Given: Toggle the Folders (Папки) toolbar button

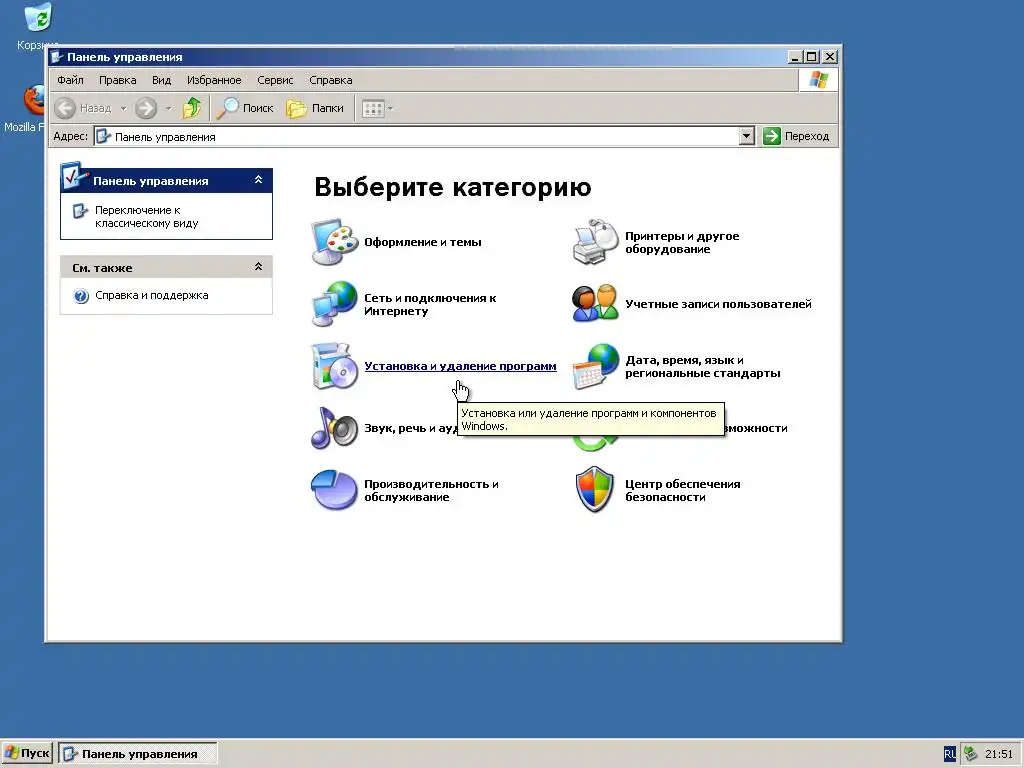Looking at the screenshot, I should click(315, 108).
